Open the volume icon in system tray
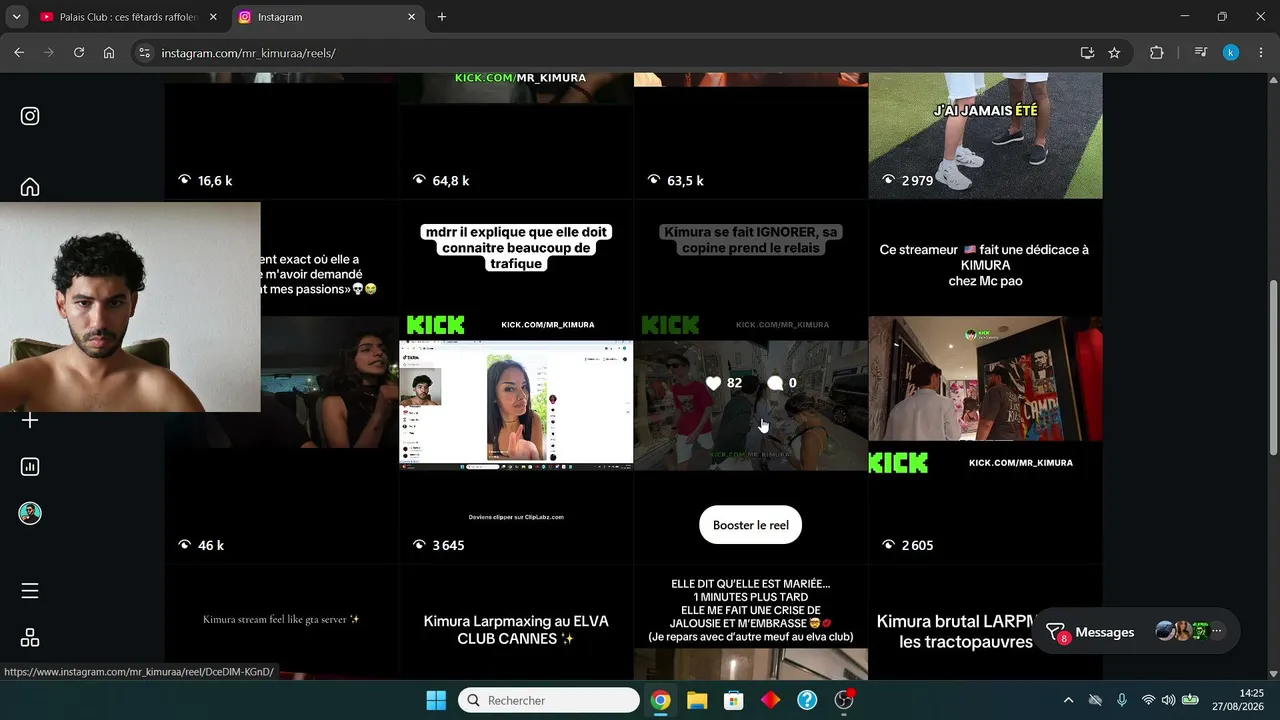This screenshot has width=1280, height=720. 1168,700
